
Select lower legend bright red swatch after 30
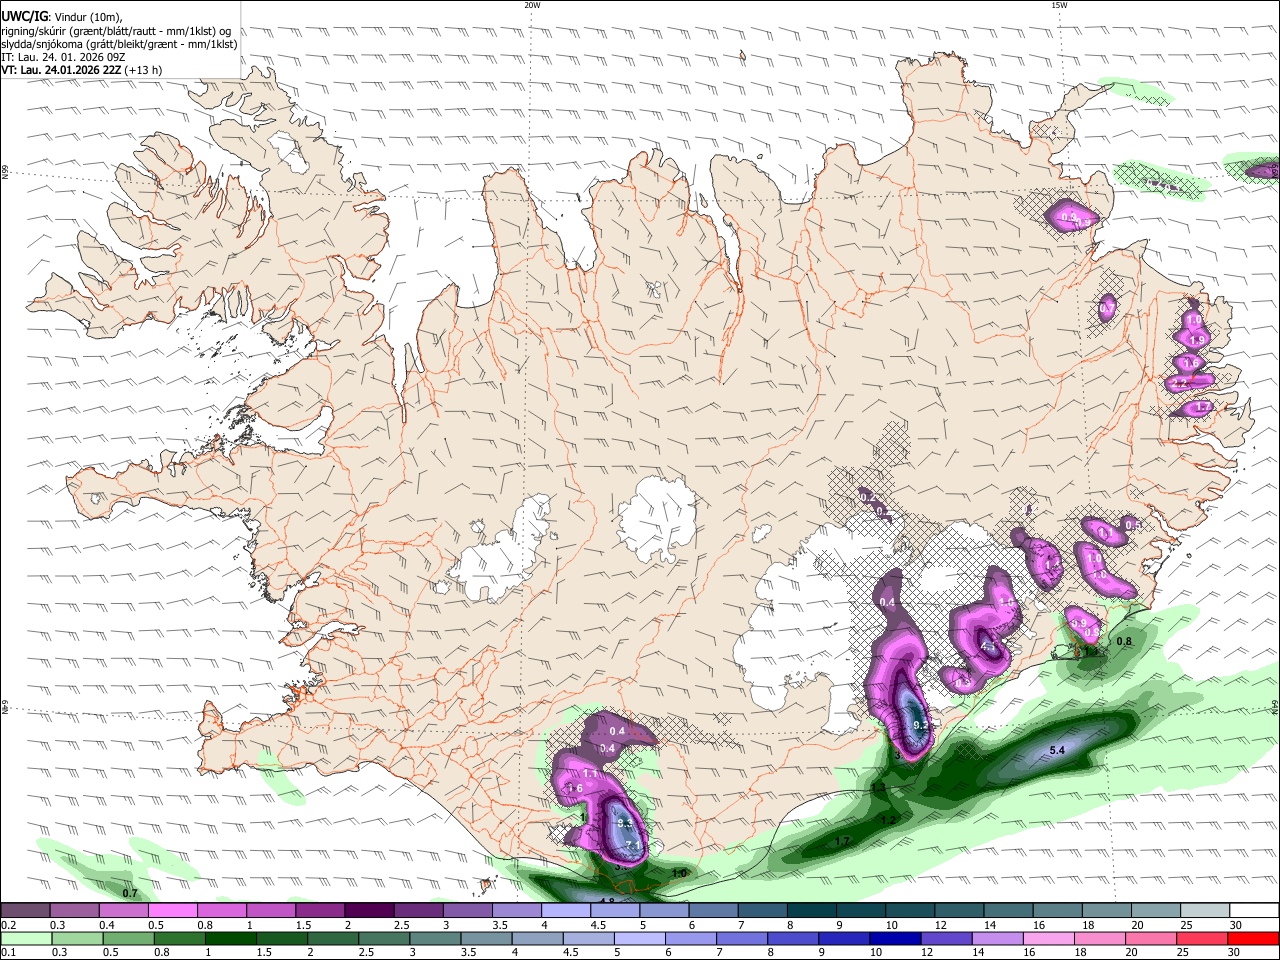[1253, 938]
